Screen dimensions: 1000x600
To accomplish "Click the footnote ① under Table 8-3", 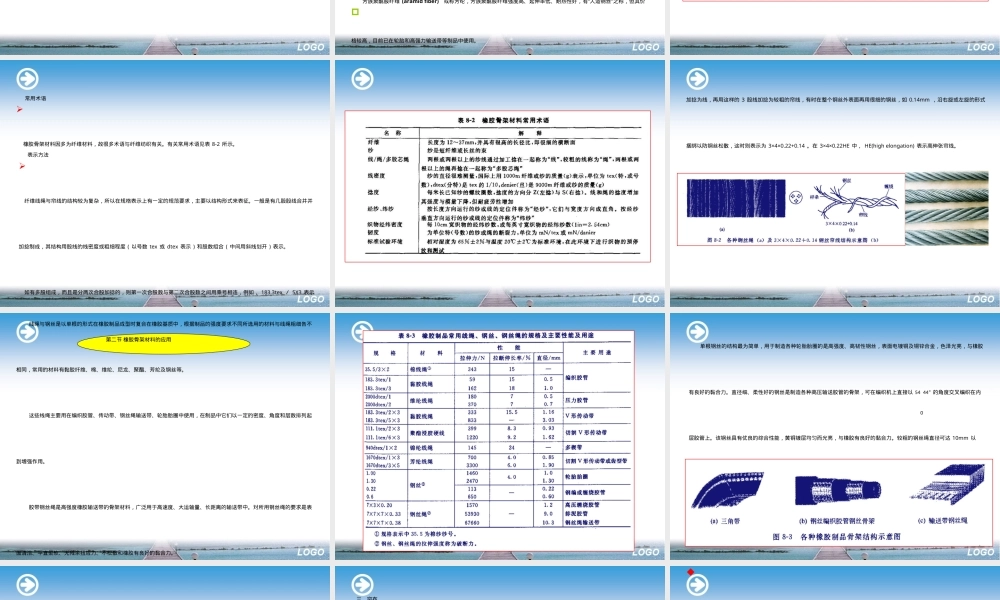I will [x=414, y=534].
